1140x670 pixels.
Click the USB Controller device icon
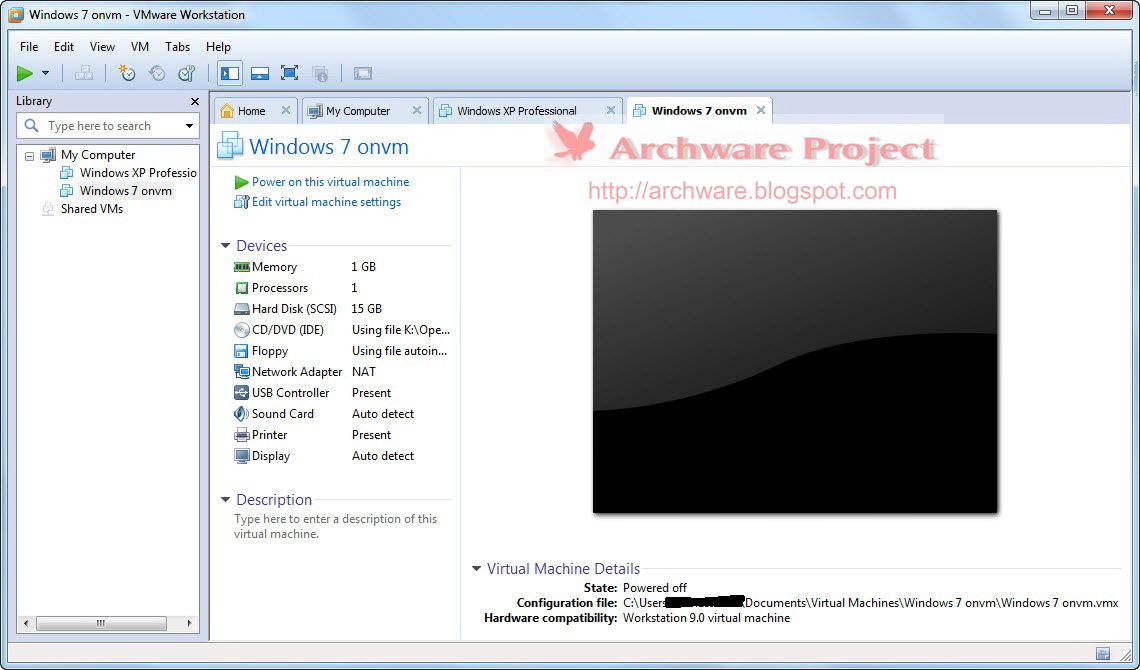[241, 393]
